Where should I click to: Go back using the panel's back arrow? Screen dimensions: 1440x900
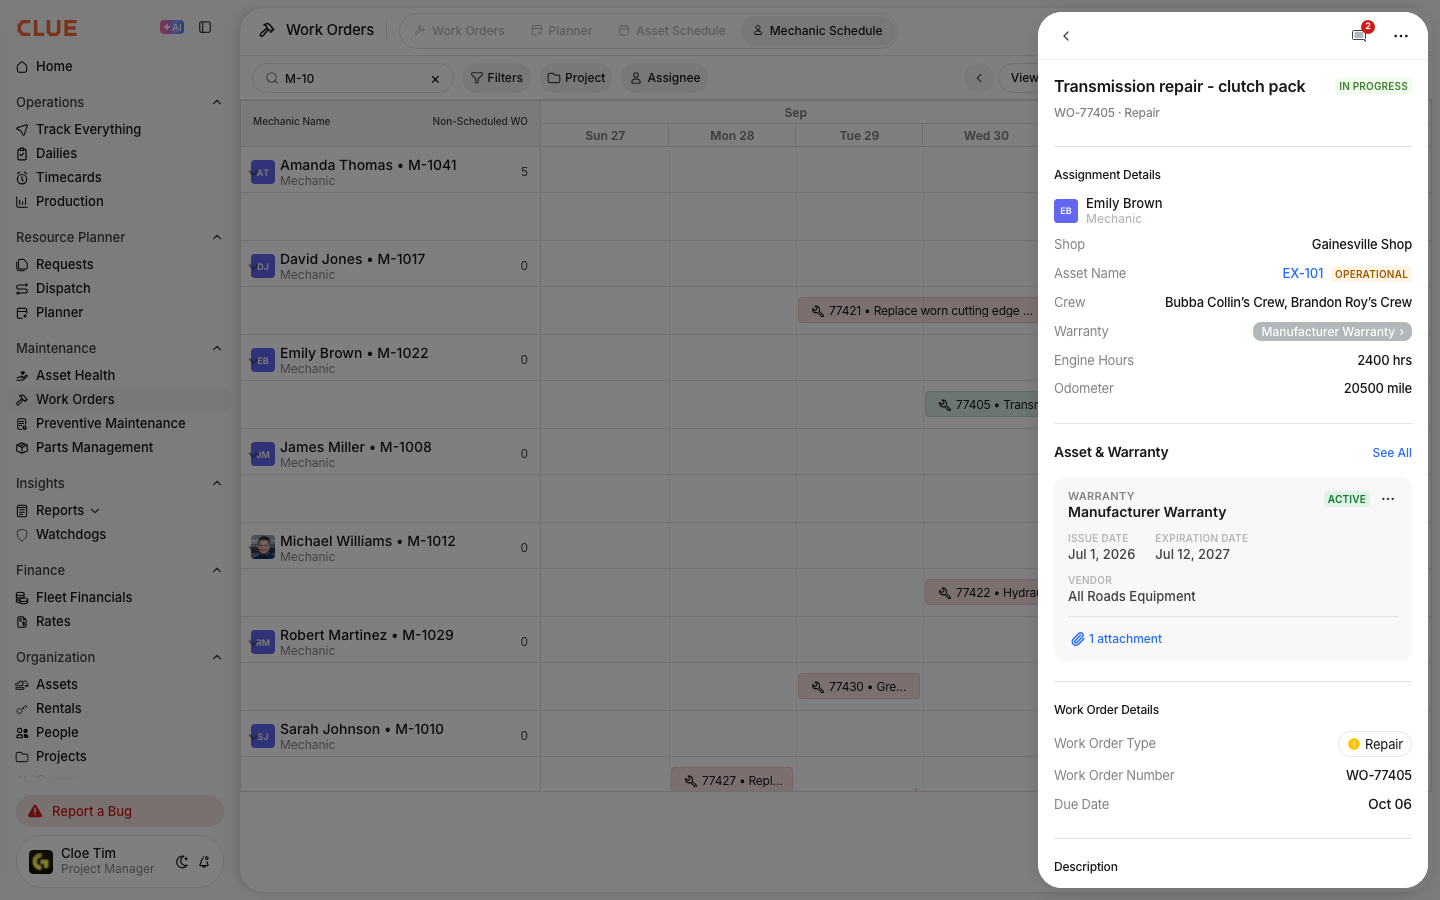pyautogui.click(x=1066, y=36)
